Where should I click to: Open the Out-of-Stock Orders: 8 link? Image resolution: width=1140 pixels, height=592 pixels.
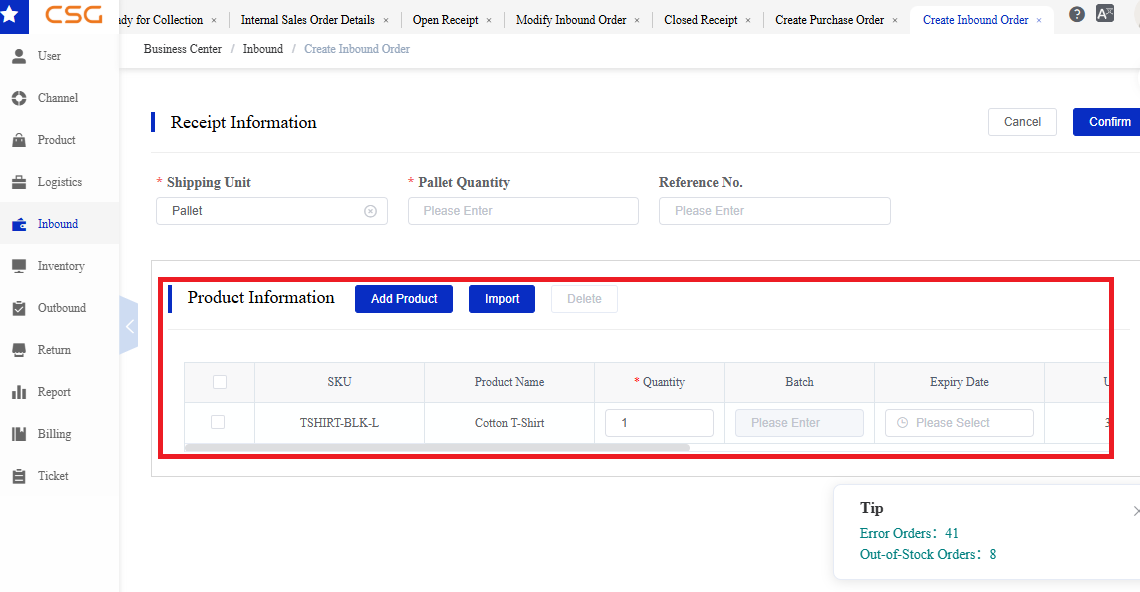coord(928,554)
